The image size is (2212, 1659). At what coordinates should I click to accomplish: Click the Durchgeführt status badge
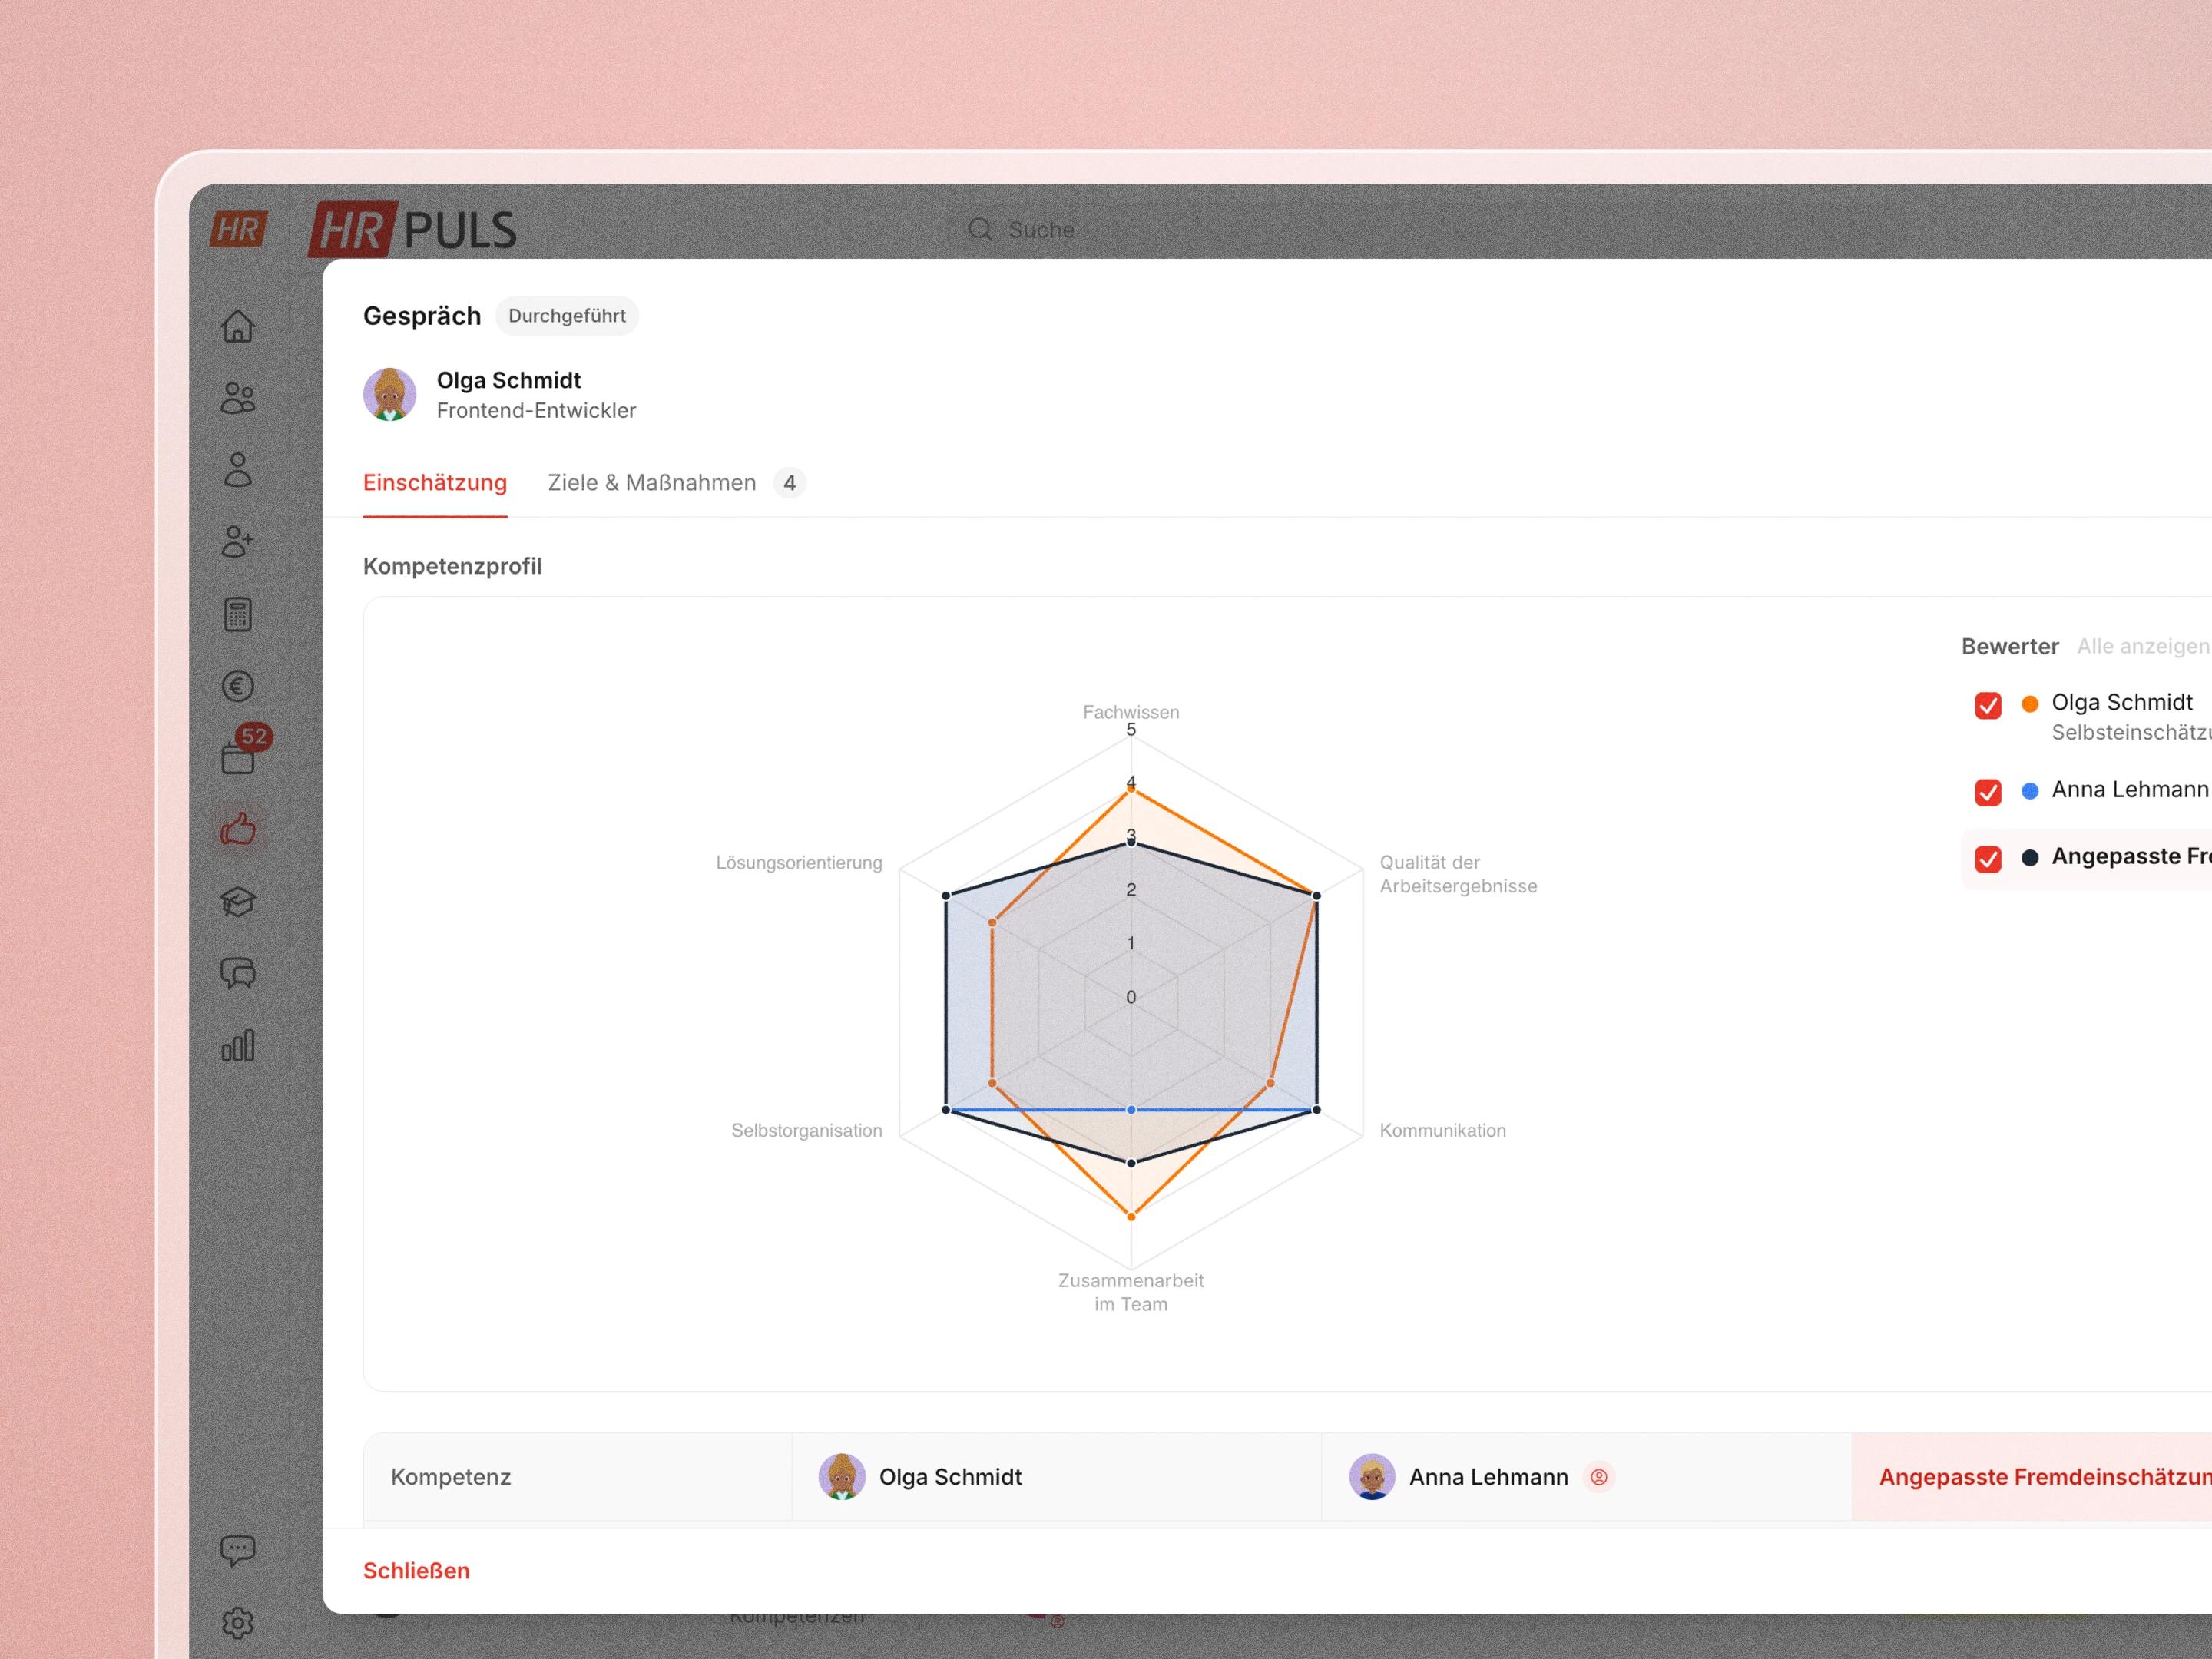coord(567,316)
